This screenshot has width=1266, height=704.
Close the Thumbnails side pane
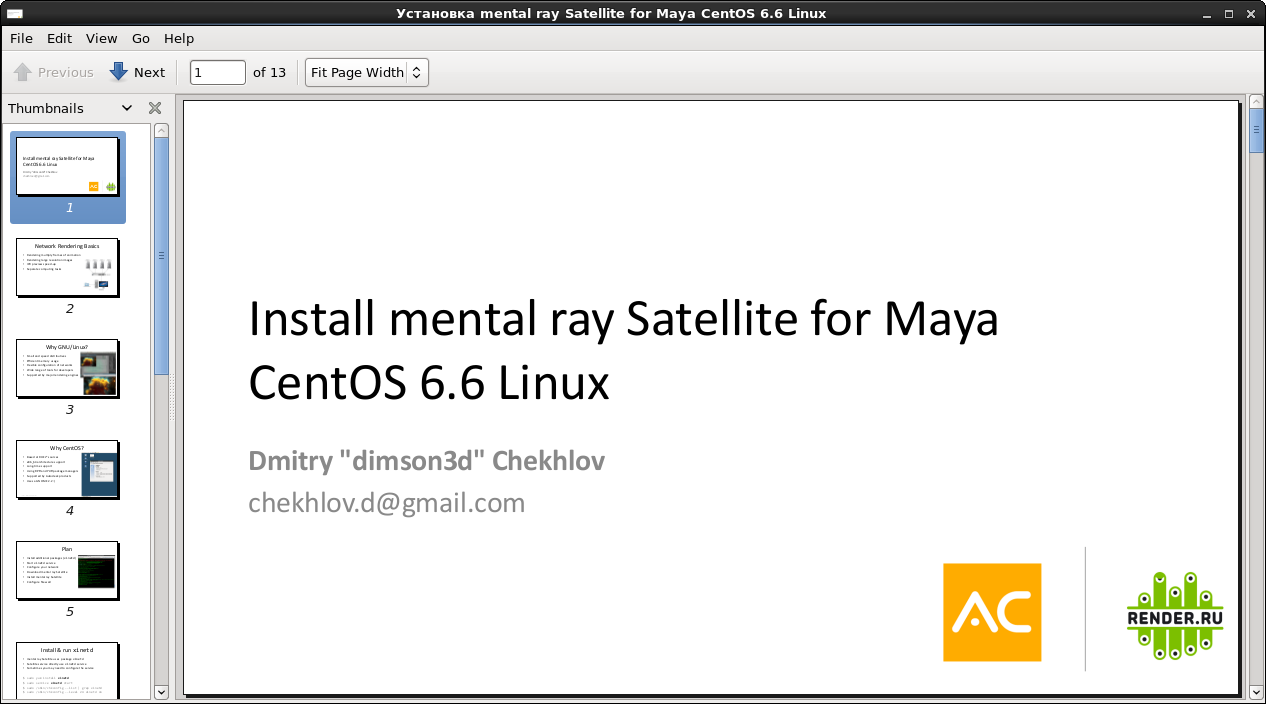[155, 108]
